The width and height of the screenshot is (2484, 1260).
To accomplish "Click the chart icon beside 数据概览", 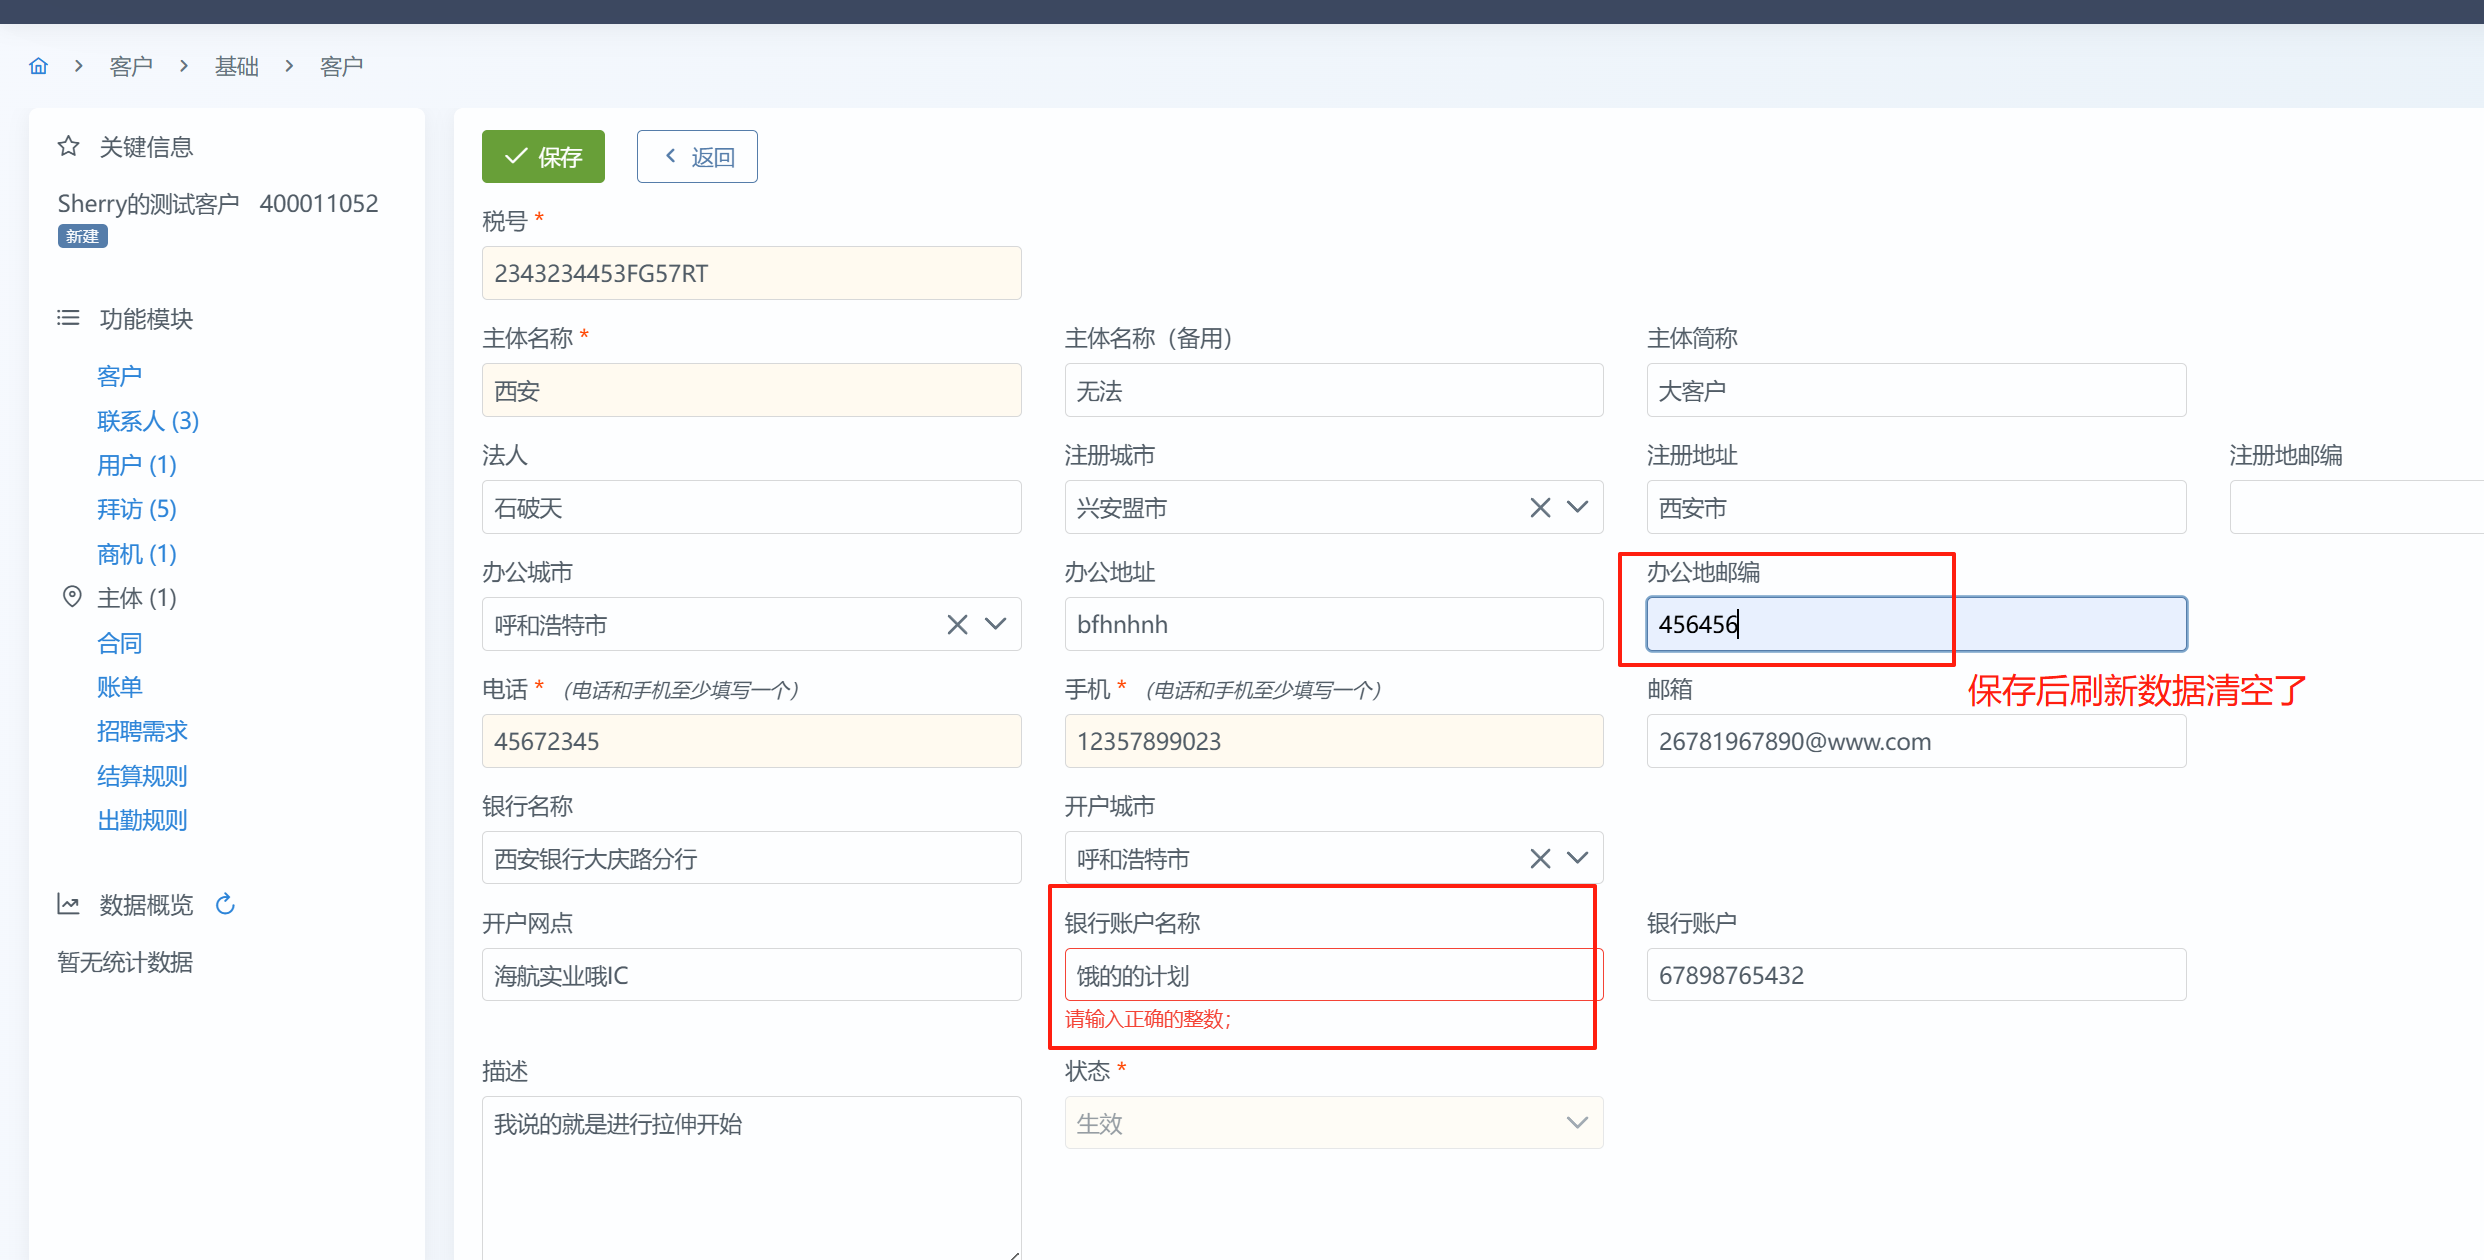I will (68, 904).
